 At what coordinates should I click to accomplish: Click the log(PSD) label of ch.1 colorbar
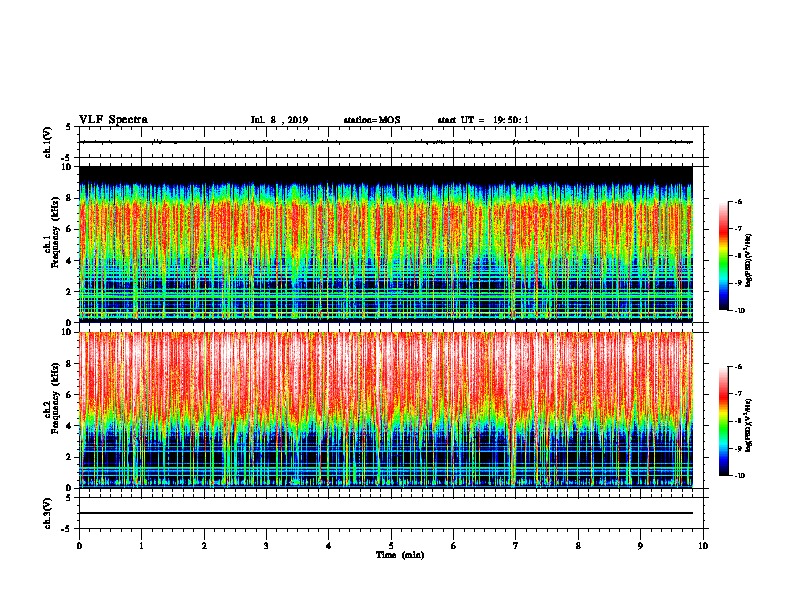pyautogui.click(x=749, y=260)
